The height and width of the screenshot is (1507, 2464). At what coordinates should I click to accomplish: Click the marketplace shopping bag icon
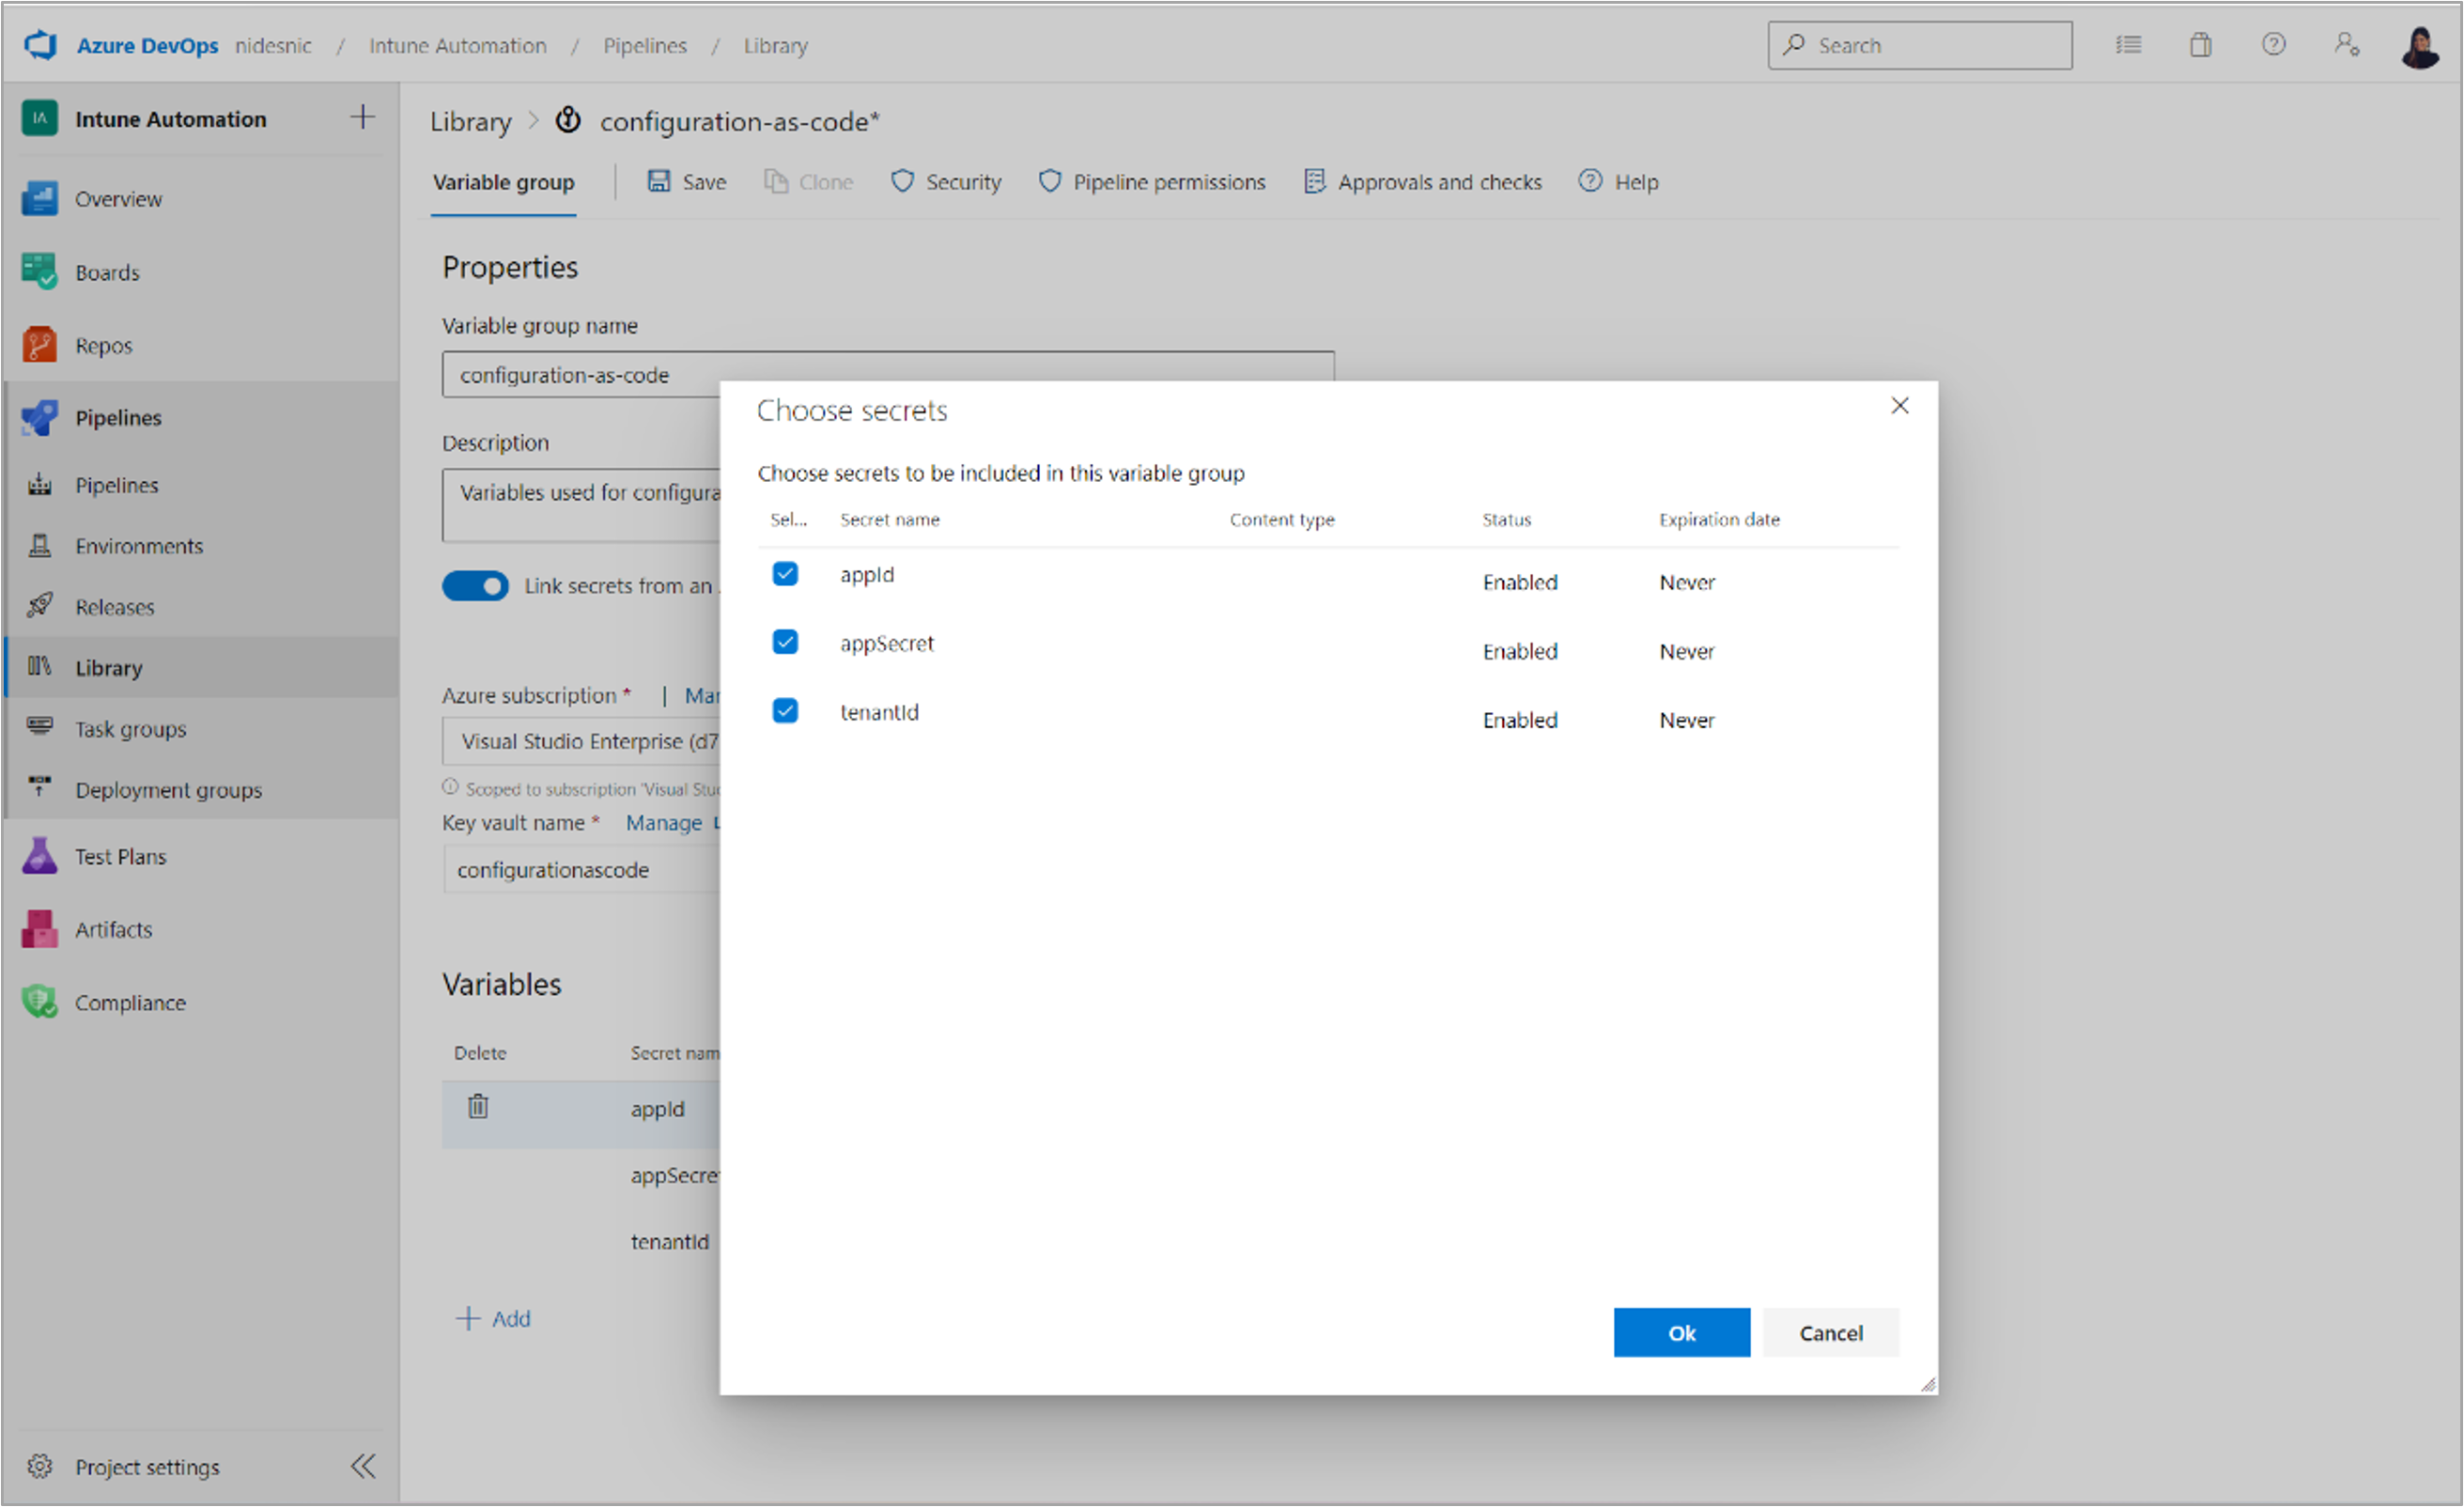click(2200, 45)
